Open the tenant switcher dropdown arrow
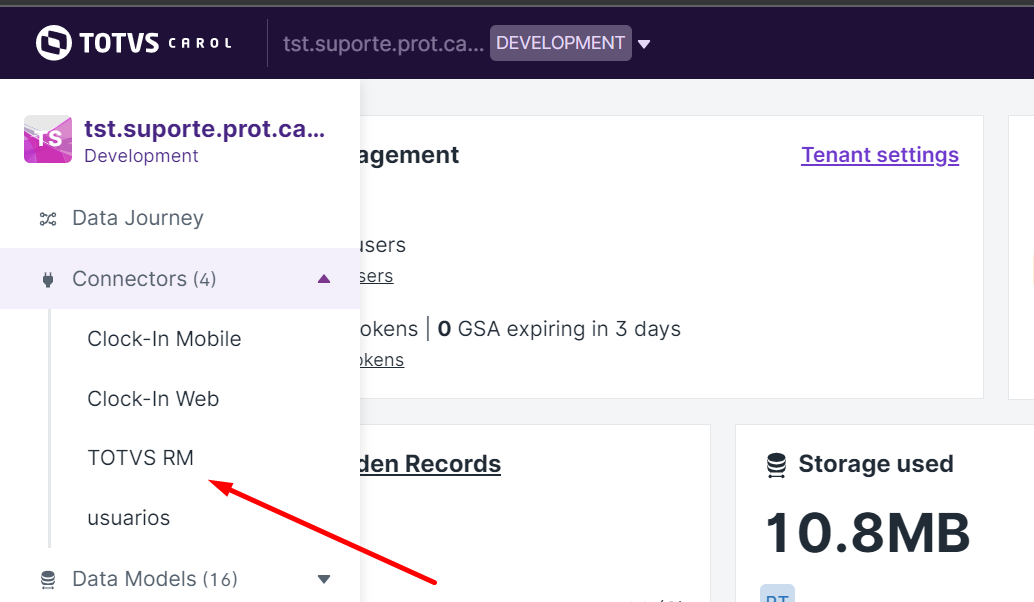 click(644, 44)
